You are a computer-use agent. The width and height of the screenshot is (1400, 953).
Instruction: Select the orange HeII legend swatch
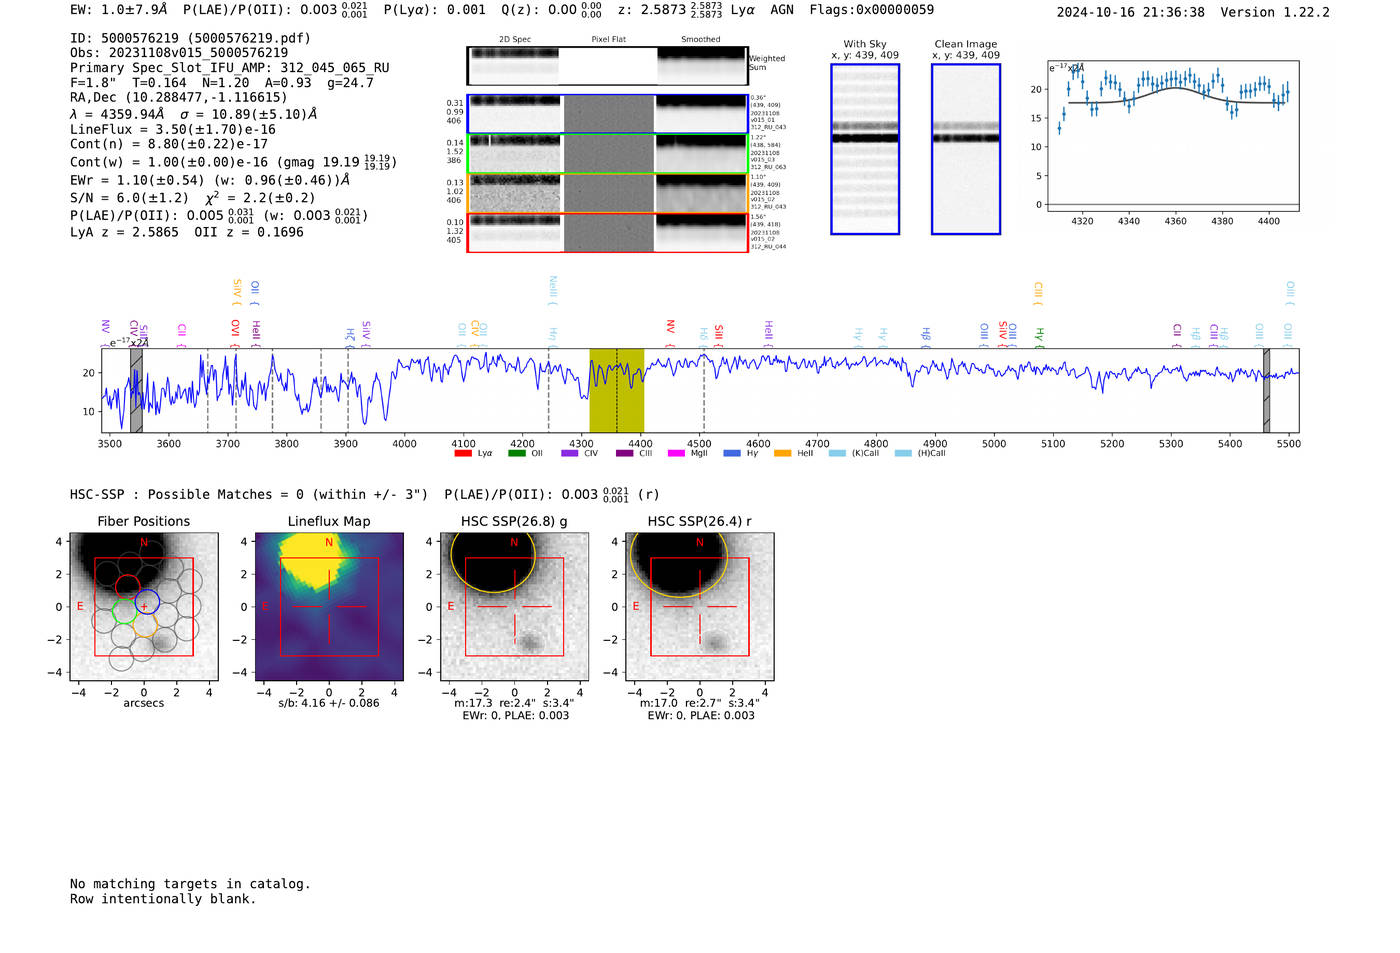[x=783, y=453]
